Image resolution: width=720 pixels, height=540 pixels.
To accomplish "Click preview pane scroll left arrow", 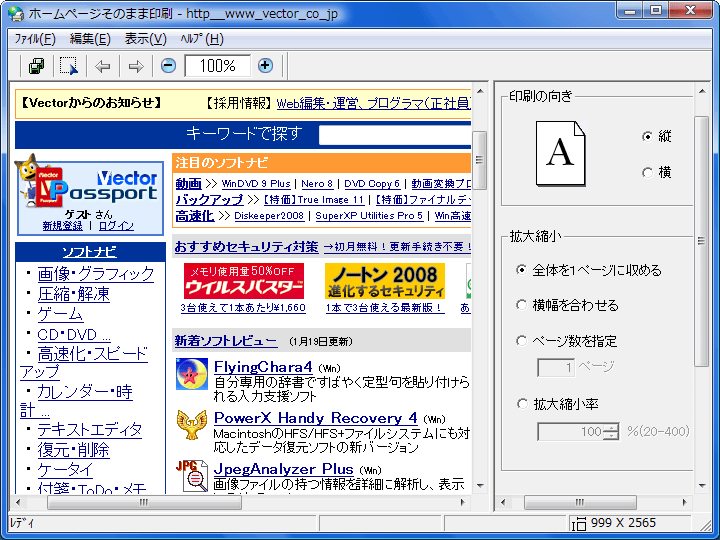I will tap(17, 503).
